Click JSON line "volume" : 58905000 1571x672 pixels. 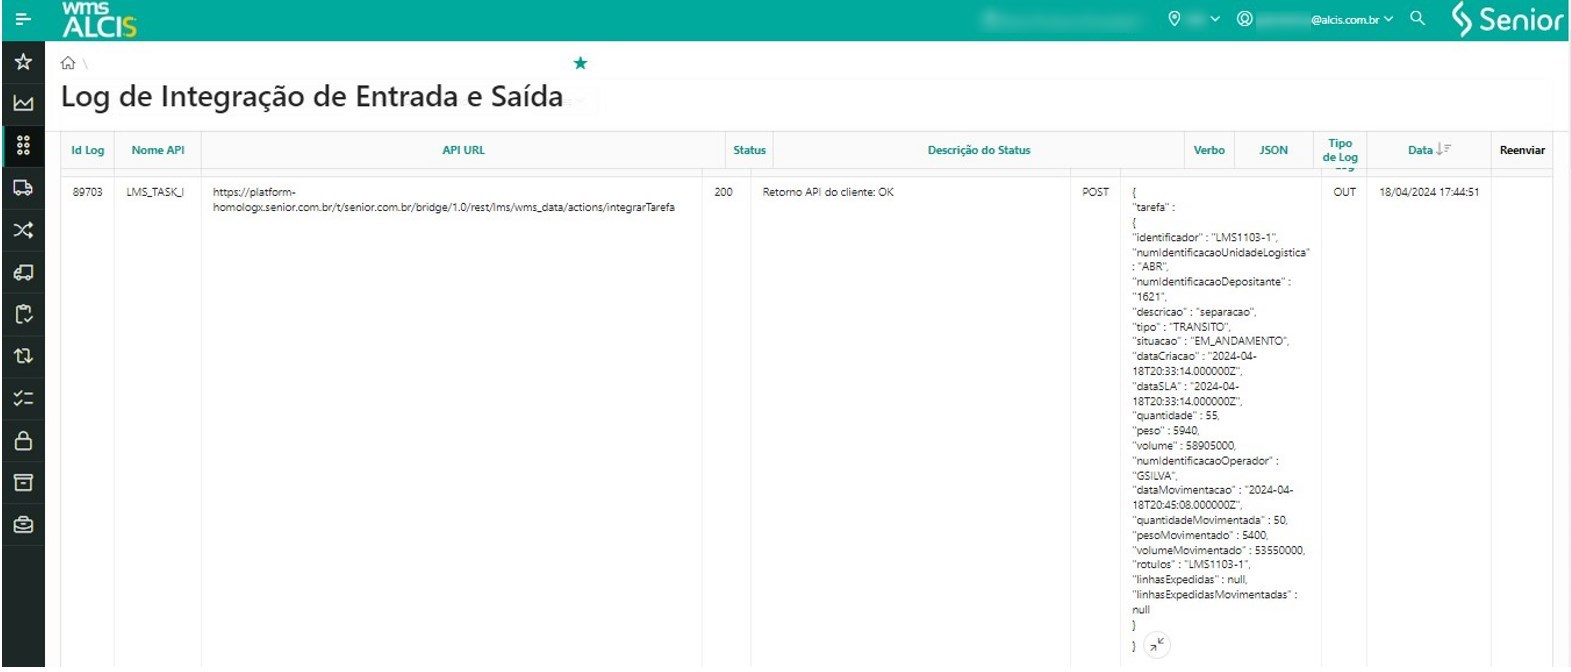[x=1184, y=446]
